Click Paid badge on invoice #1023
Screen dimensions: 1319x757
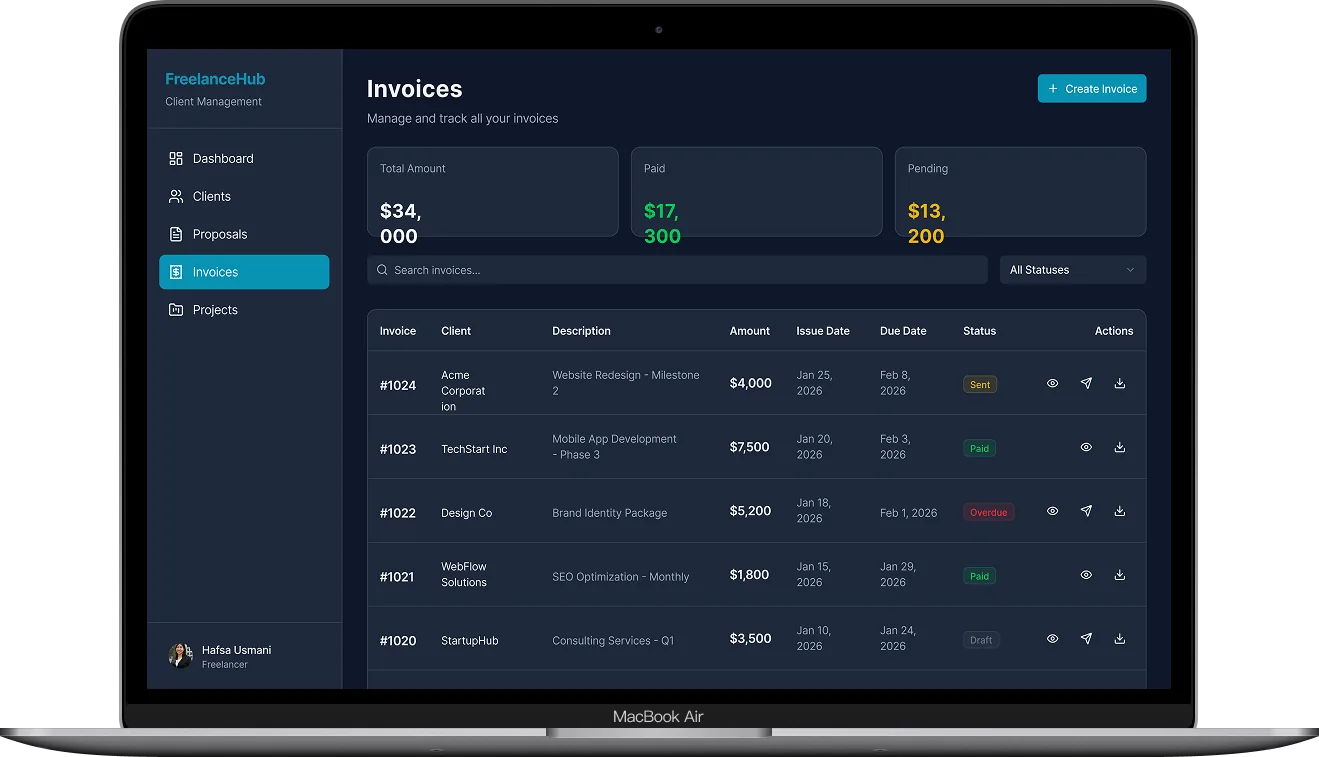click(979, 448)
